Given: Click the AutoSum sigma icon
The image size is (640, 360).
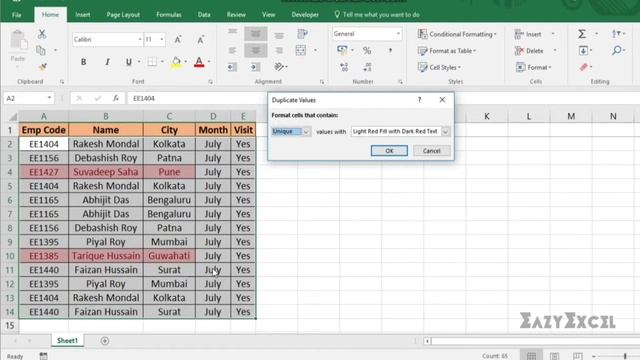Looking at the screenshot, I should pyautogui.click(x=582, y=34).
